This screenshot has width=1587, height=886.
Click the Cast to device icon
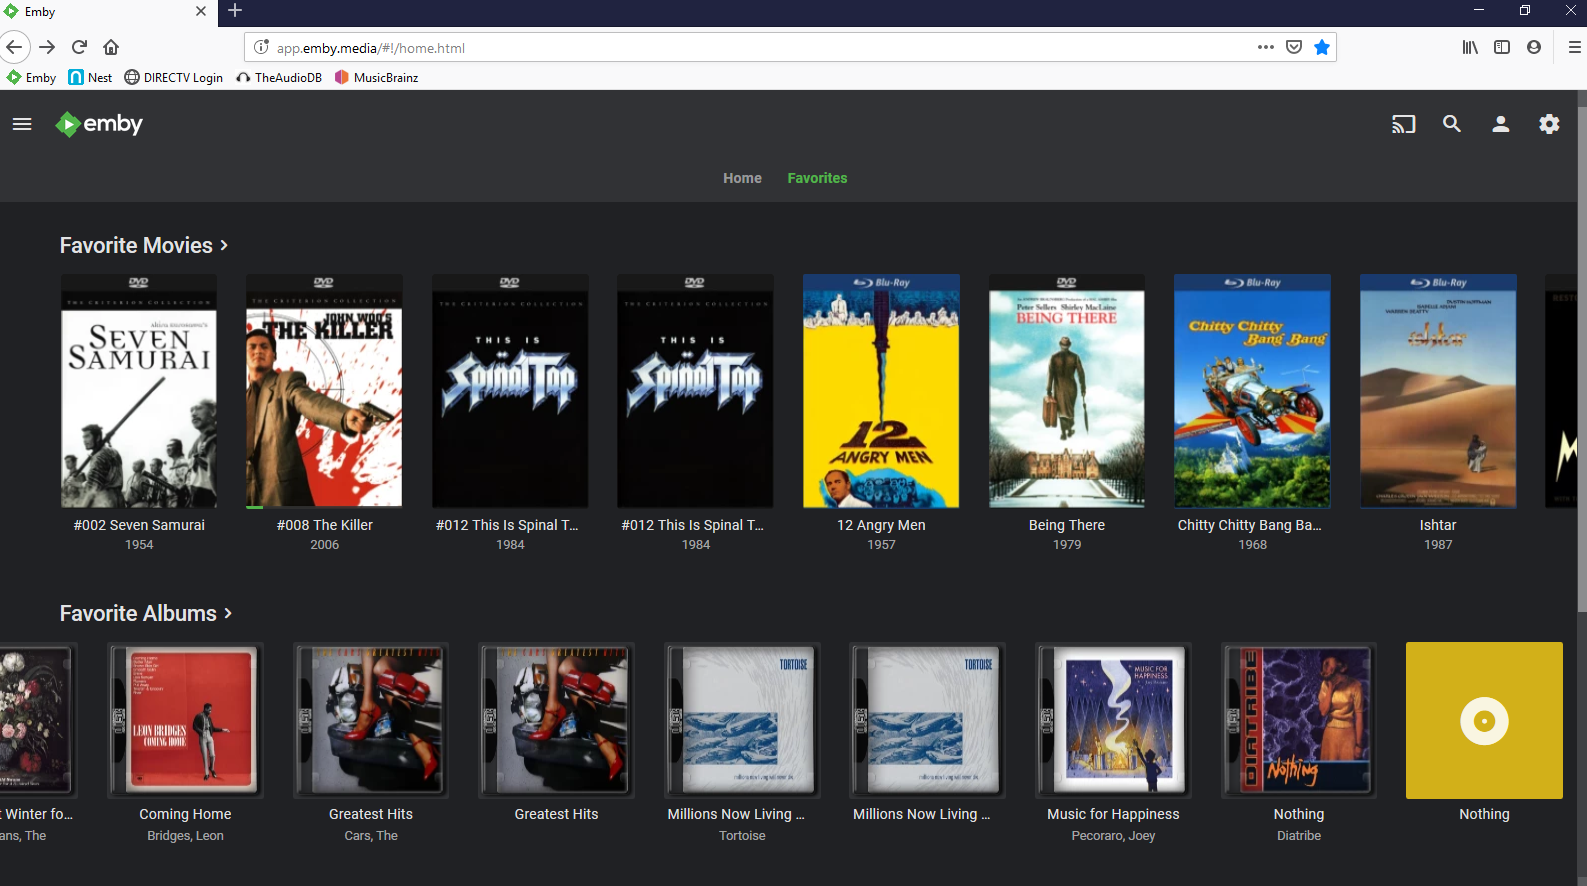(1403, 124)
